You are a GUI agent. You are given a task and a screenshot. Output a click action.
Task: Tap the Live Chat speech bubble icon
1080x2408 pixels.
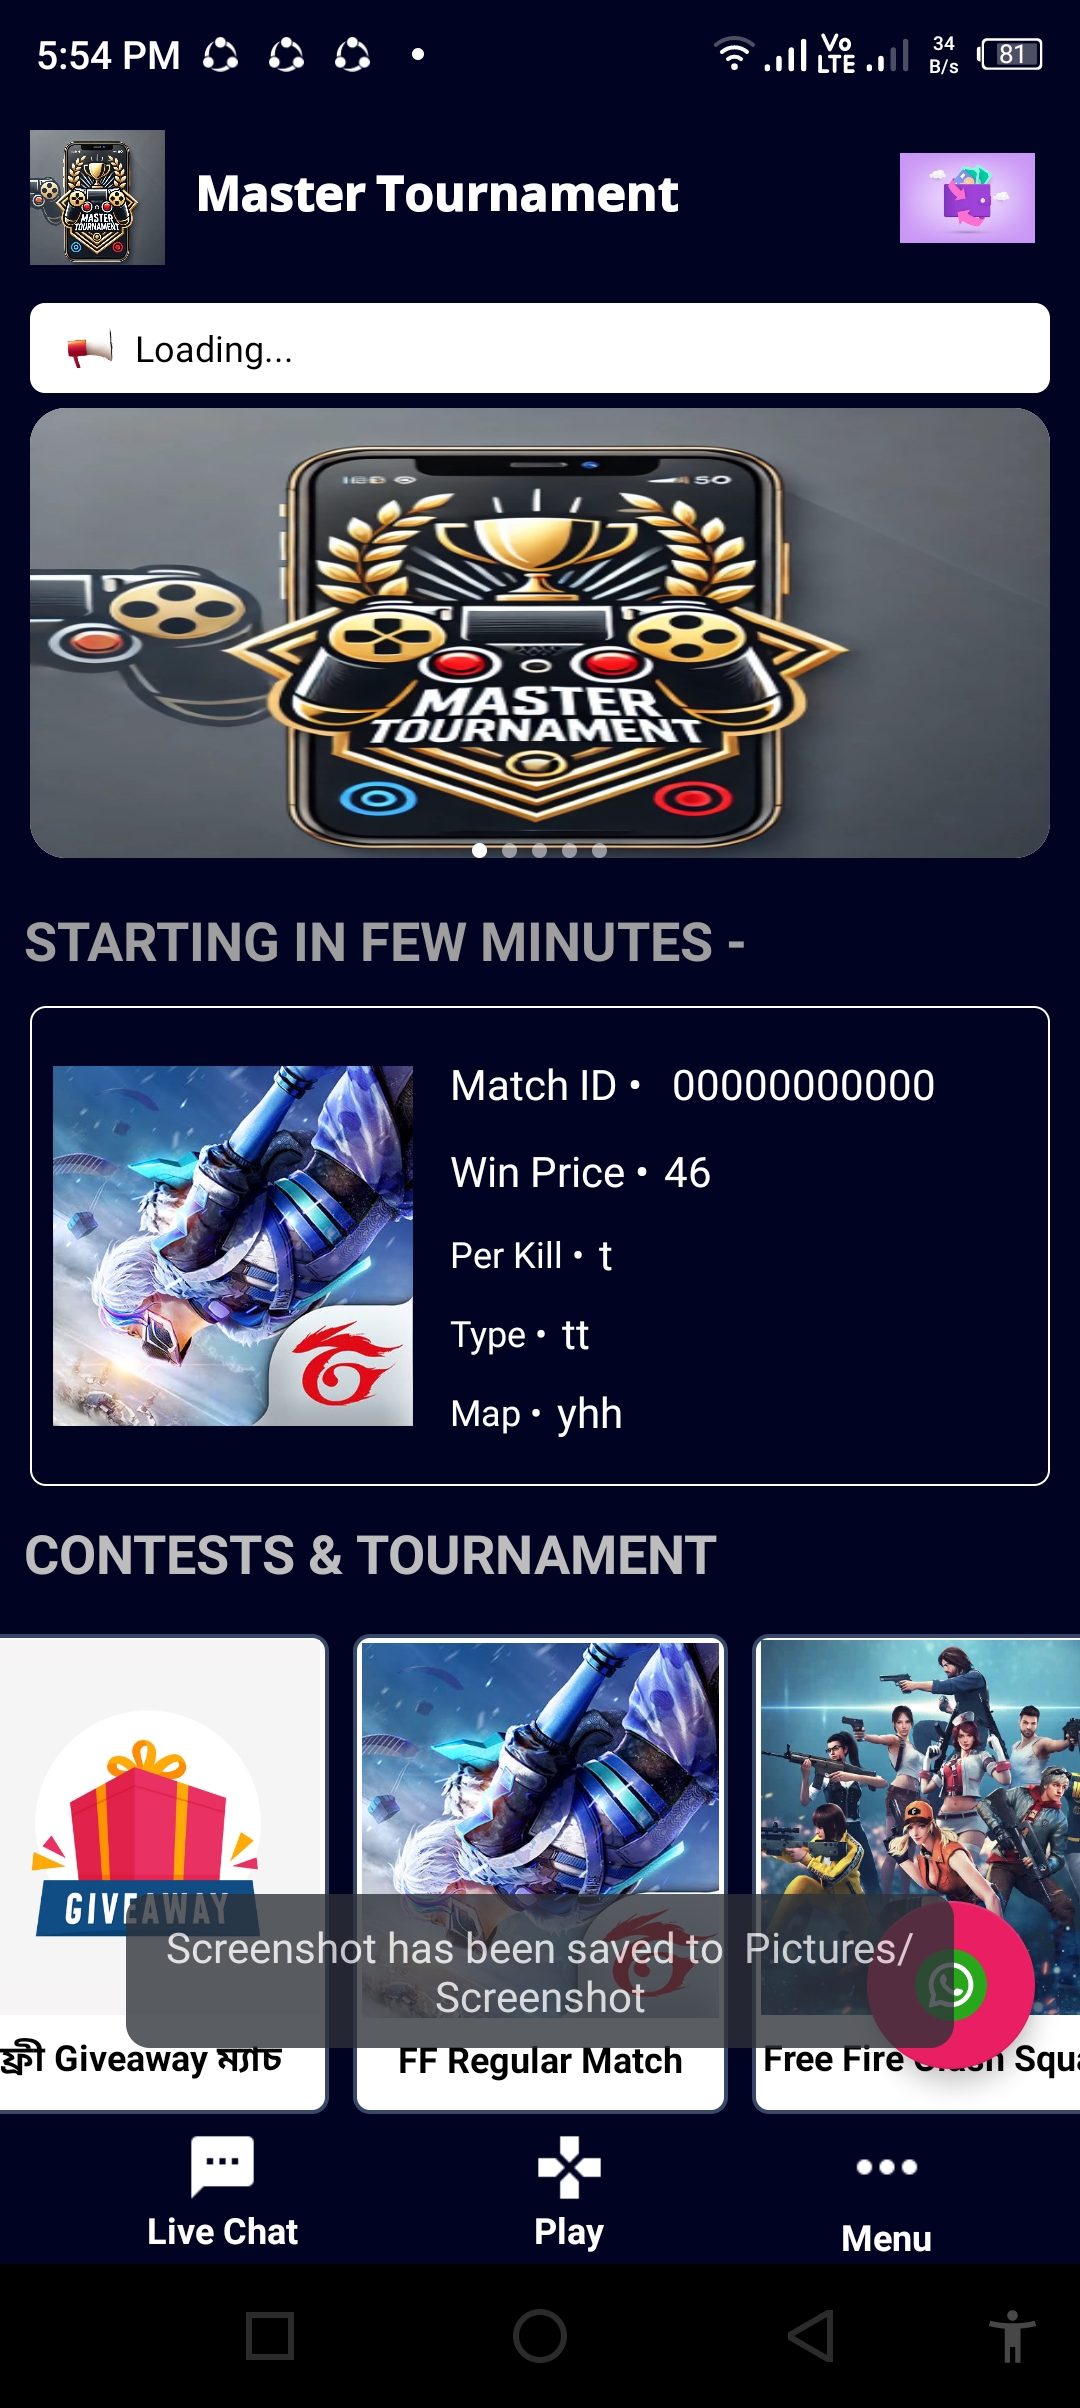tap(222, 2165)
